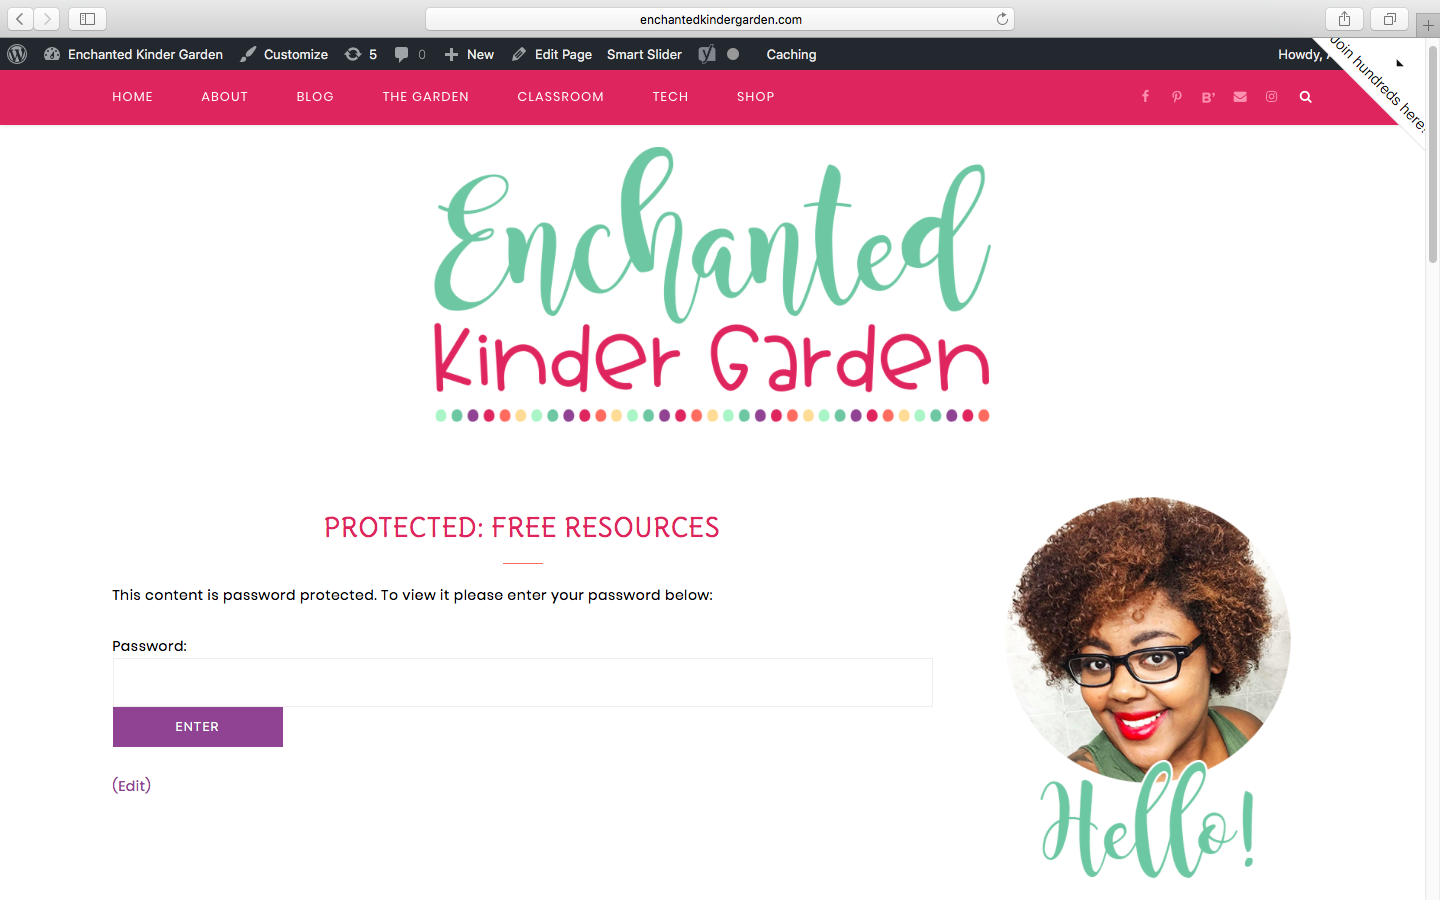The height and width of the screenshot is (900, 1440).
Task: Click the Password input field
Action: pos(523,682)
